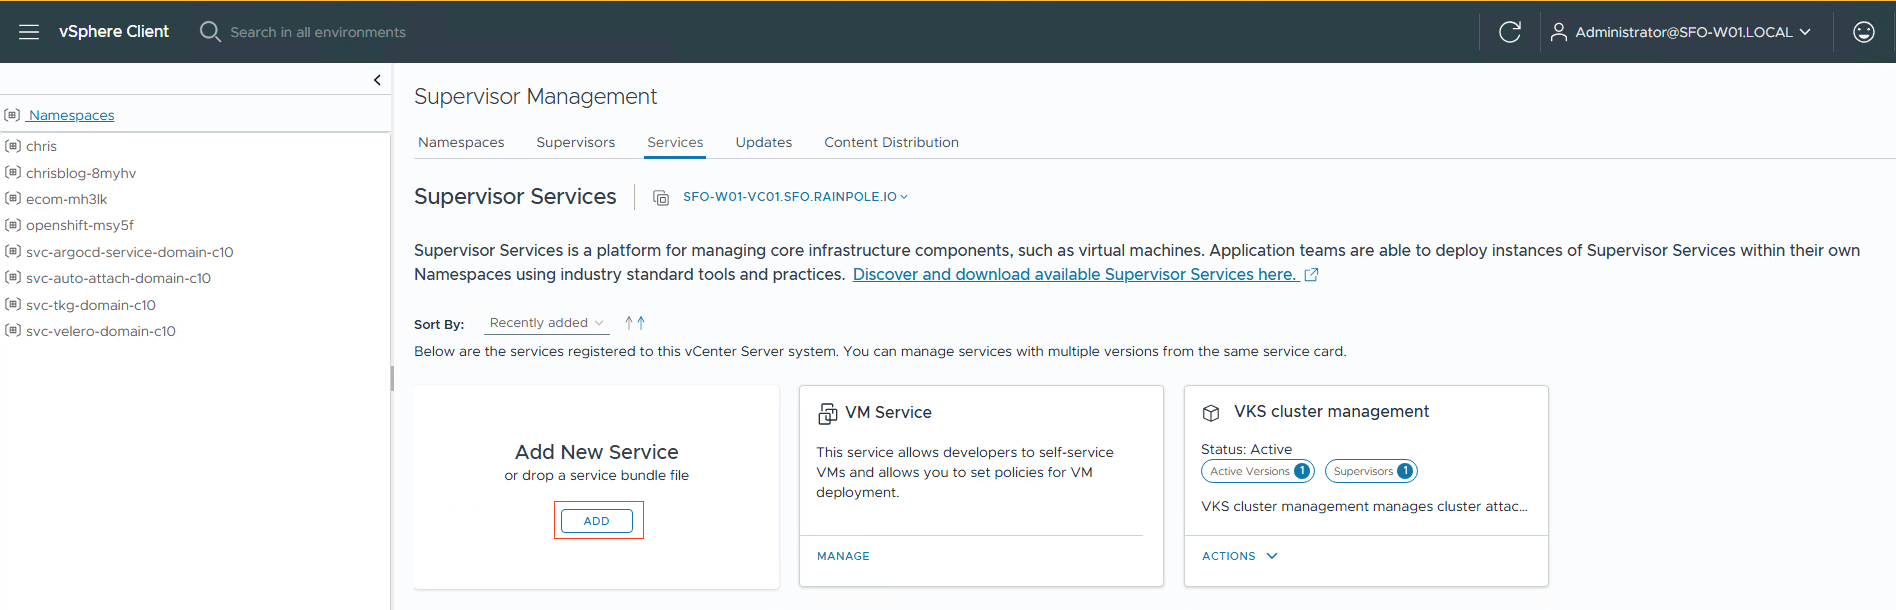Screen dimensions: 1896x610
Task: Select the svc-velero-domain-c10 namespace
Action: (100, 331)
